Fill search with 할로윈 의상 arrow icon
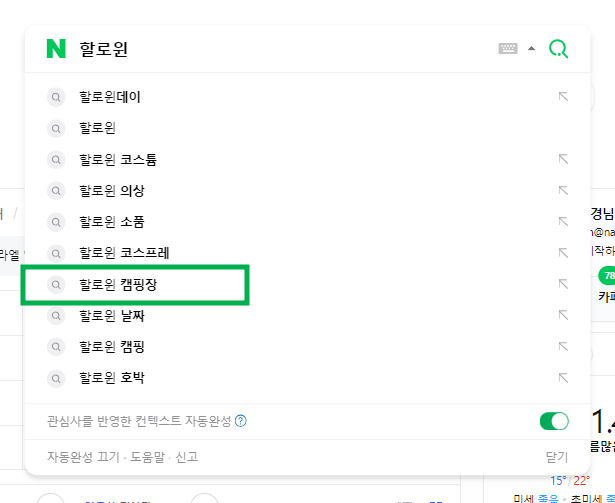 tap(563, 190)
